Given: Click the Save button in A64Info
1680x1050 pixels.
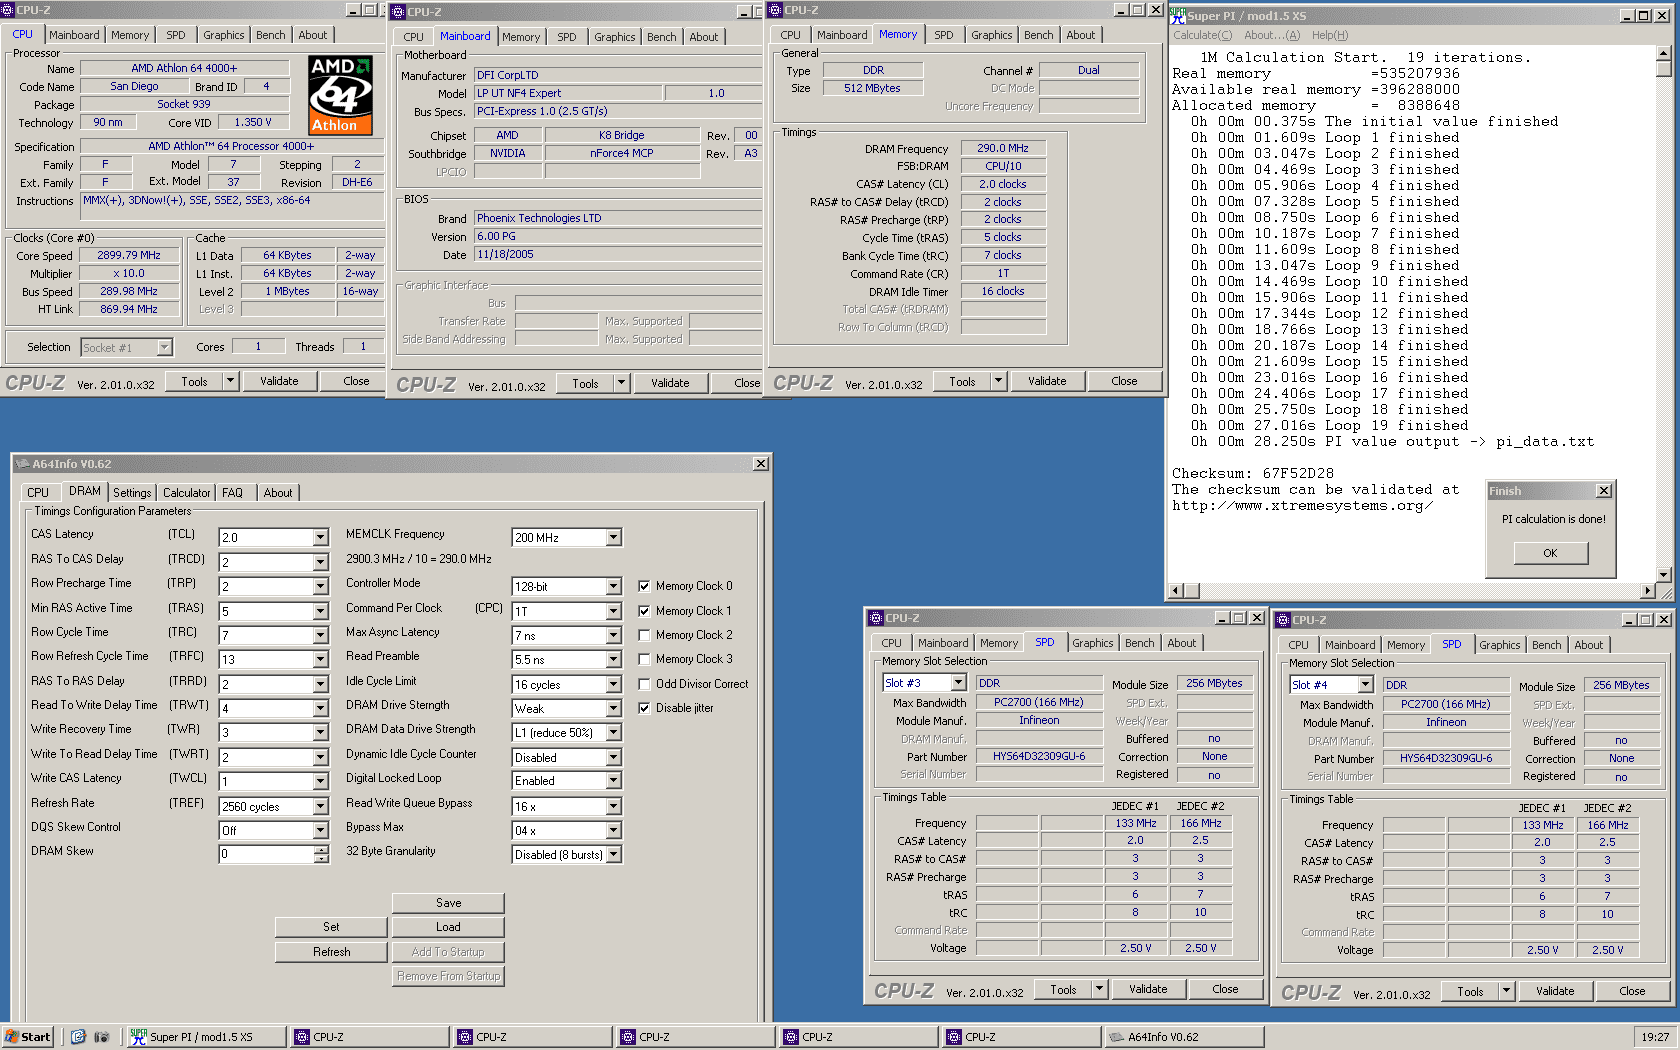Looking at the screenshot, I should point(448,903).
